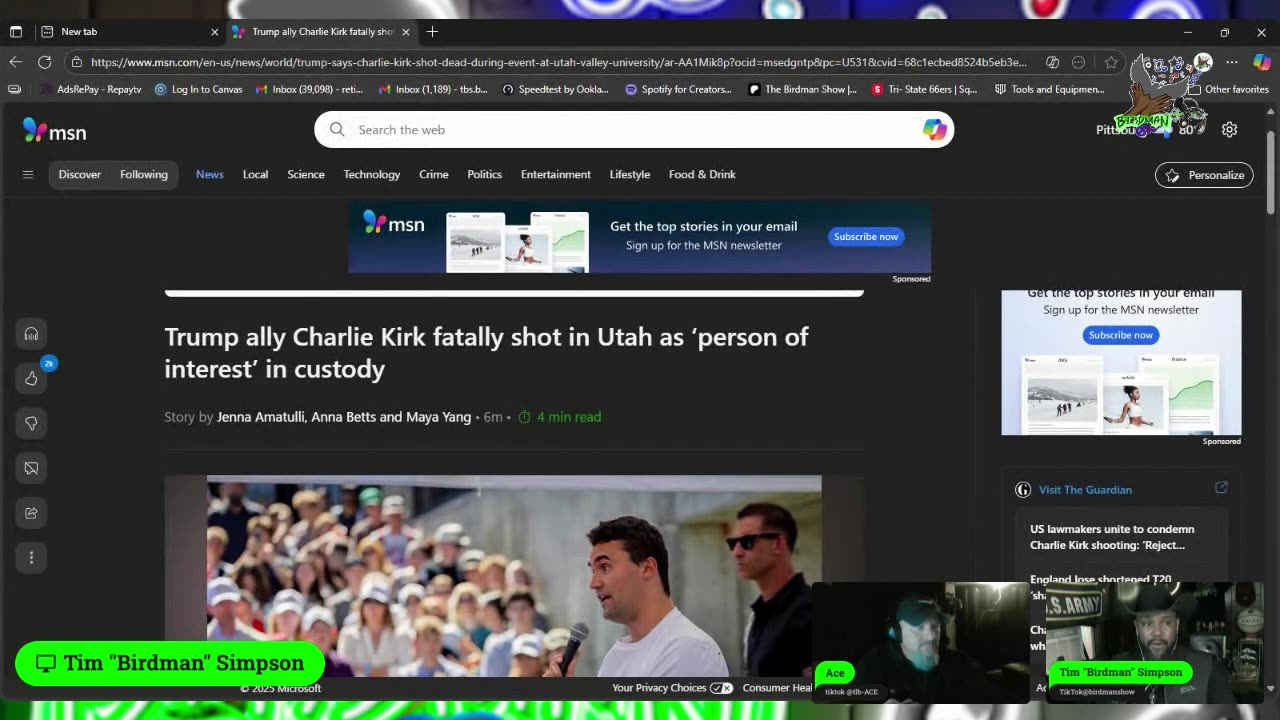The width and height of the screenshot is (1280, 720).
Task: Open the Entertainment category
Action: click(x=556, y=174)
